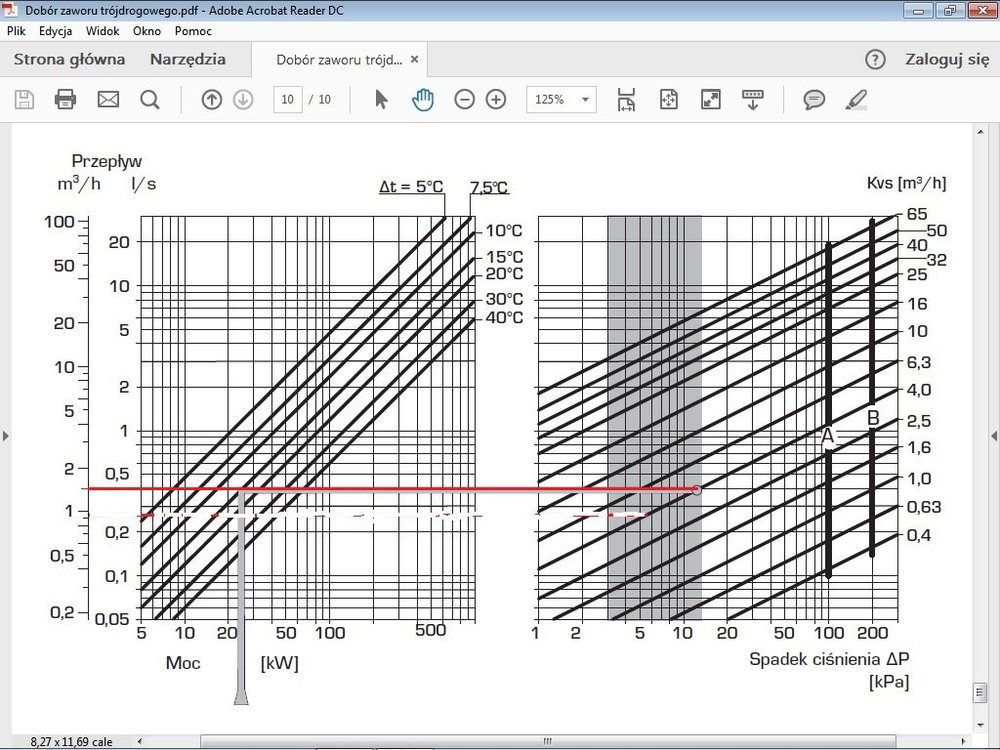Open the Help question mark icon
Viewport: 1000px width, 750px height.
coord(875,59)
